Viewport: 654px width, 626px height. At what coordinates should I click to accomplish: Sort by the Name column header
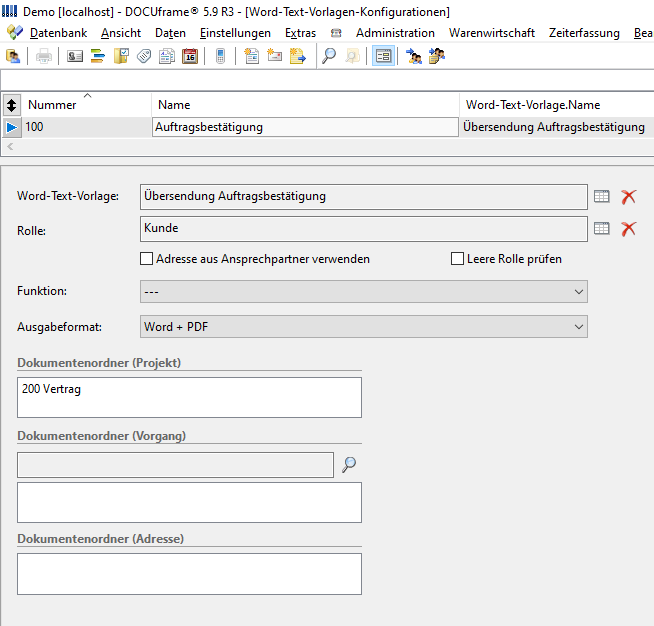pos(305,105)
